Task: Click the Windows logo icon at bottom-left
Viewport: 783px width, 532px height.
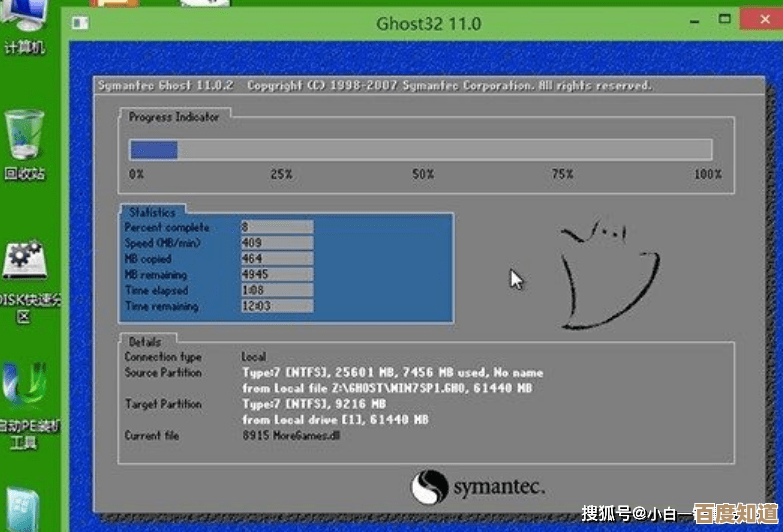Action: [24, 510]
